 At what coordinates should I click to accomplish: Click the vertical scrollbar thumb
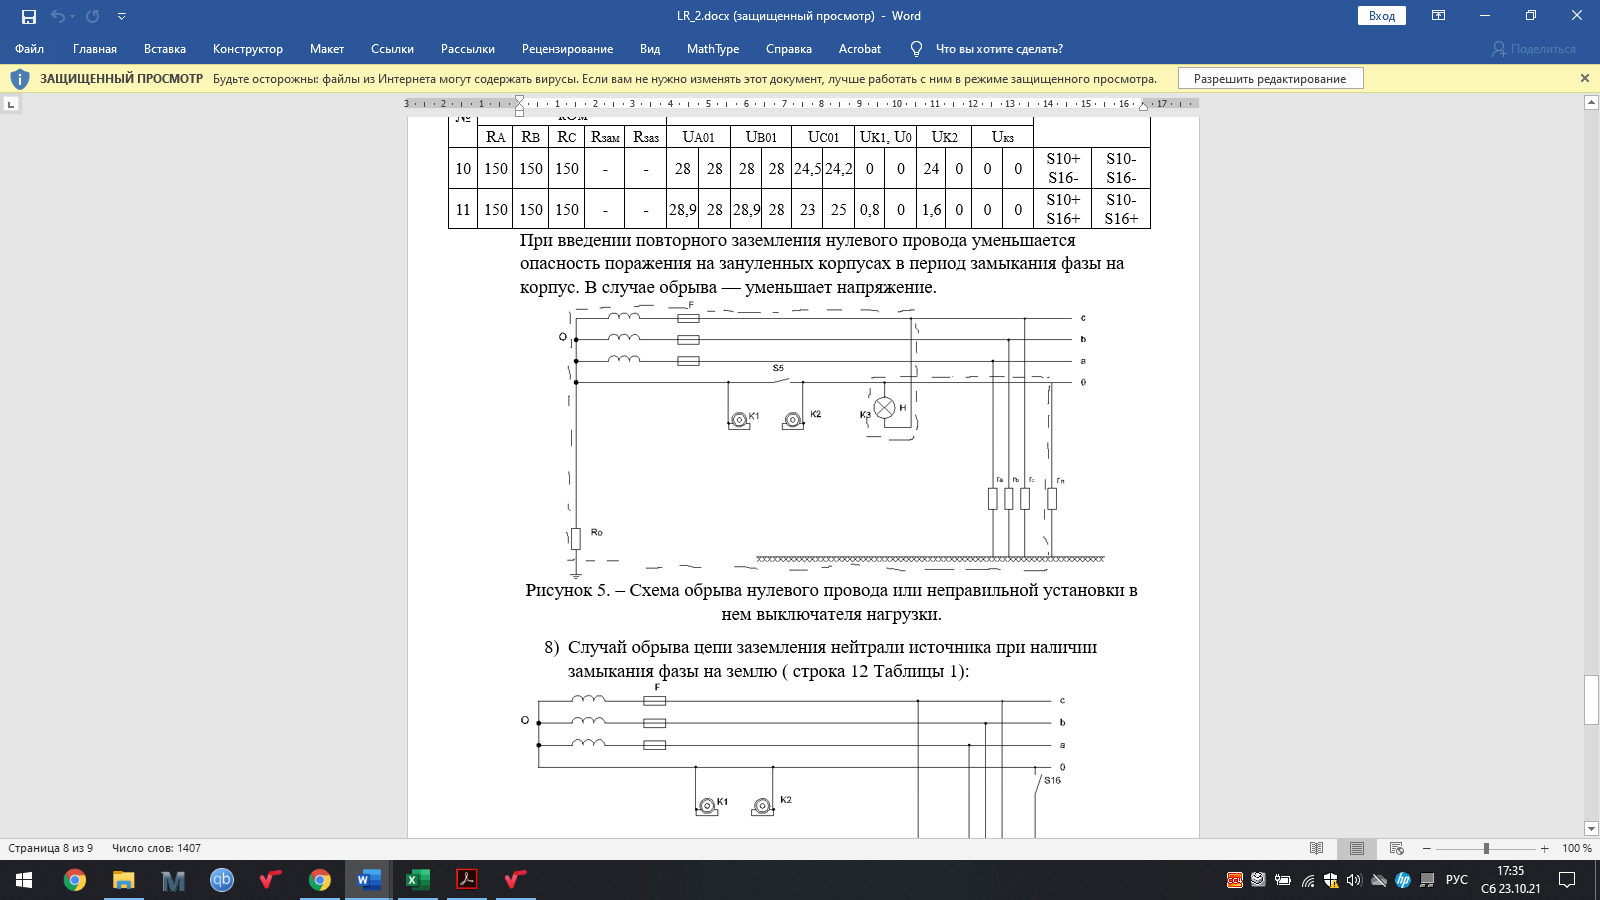[1591, 700]
